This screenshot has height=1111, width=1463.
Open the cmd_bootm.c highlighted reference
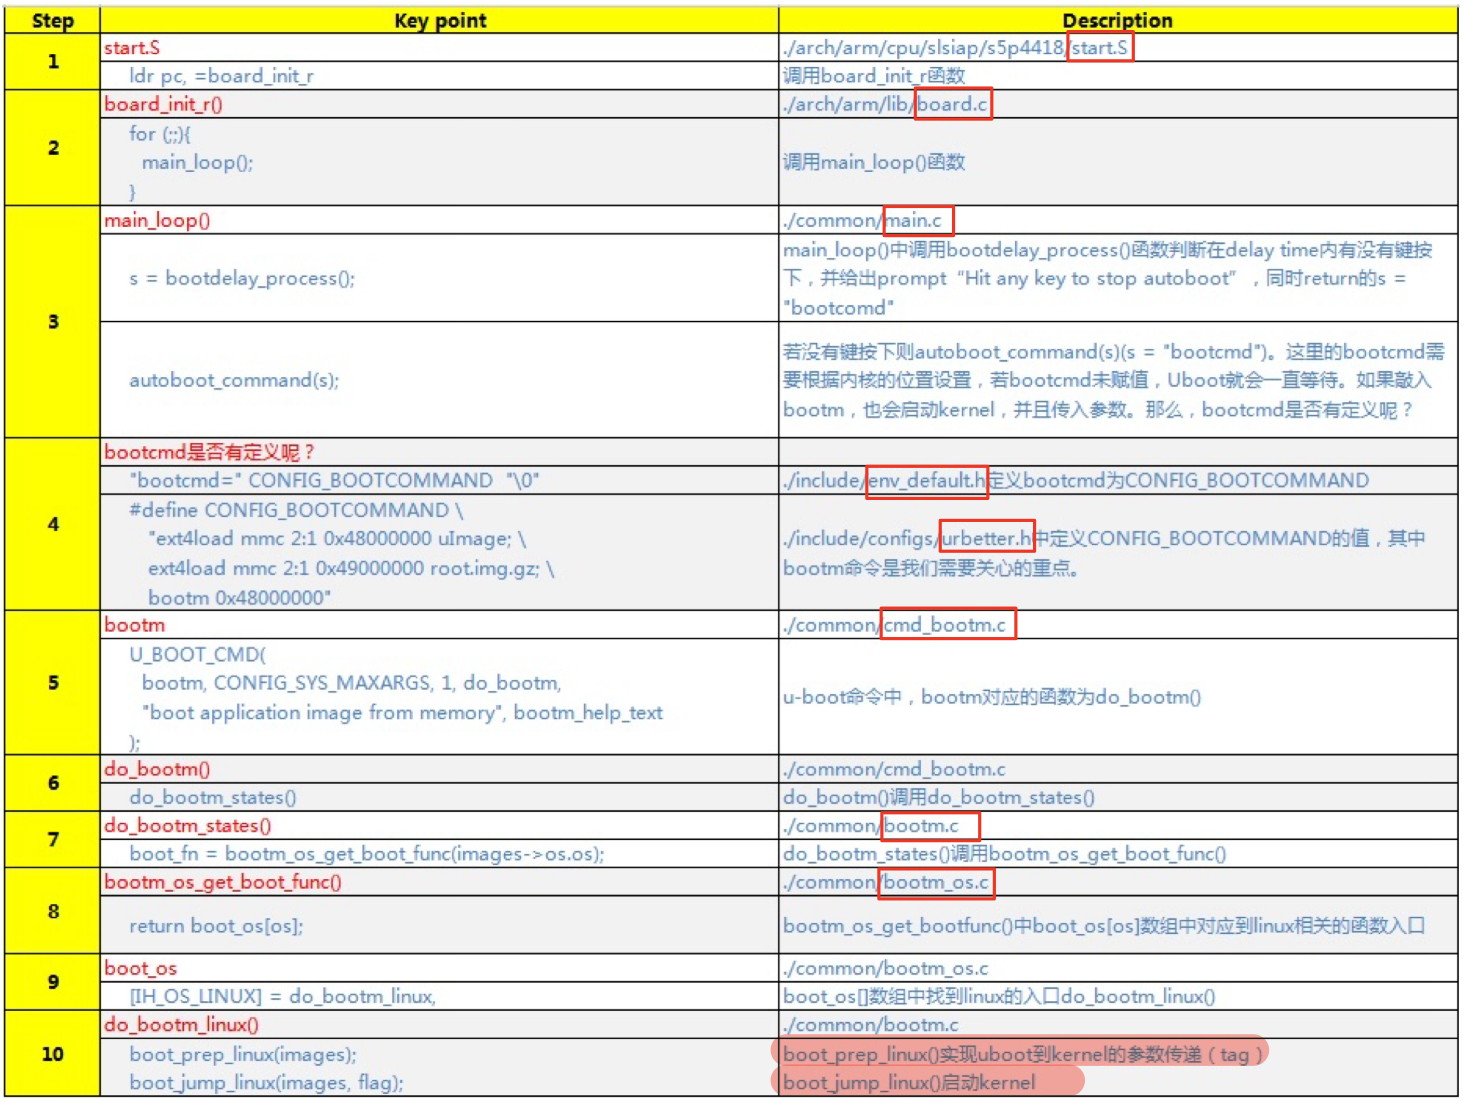click(x=947, y=624)
